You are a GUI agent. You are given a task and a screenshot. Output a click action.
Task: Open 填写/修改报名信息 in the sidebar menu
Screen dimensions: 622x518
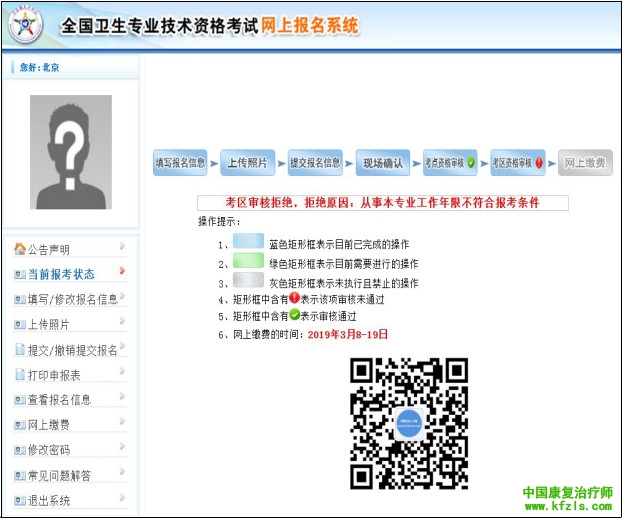(x=72, y=299)
